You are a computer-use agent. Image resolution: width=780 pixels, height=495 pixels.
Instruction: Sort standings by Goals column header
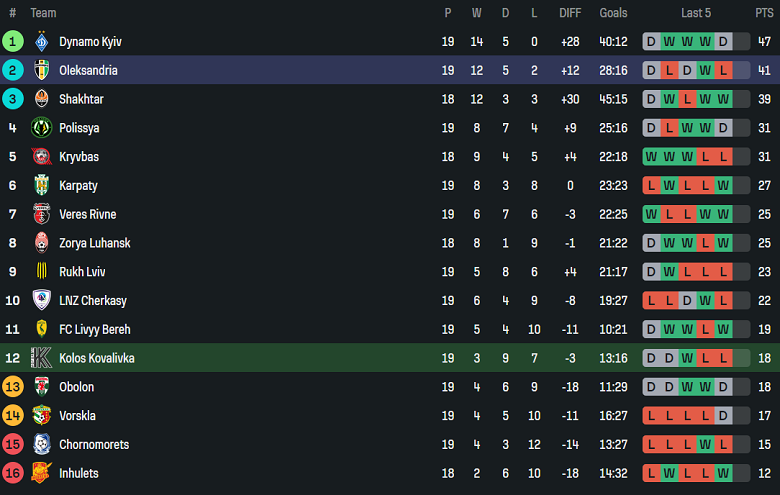(613, 13)
